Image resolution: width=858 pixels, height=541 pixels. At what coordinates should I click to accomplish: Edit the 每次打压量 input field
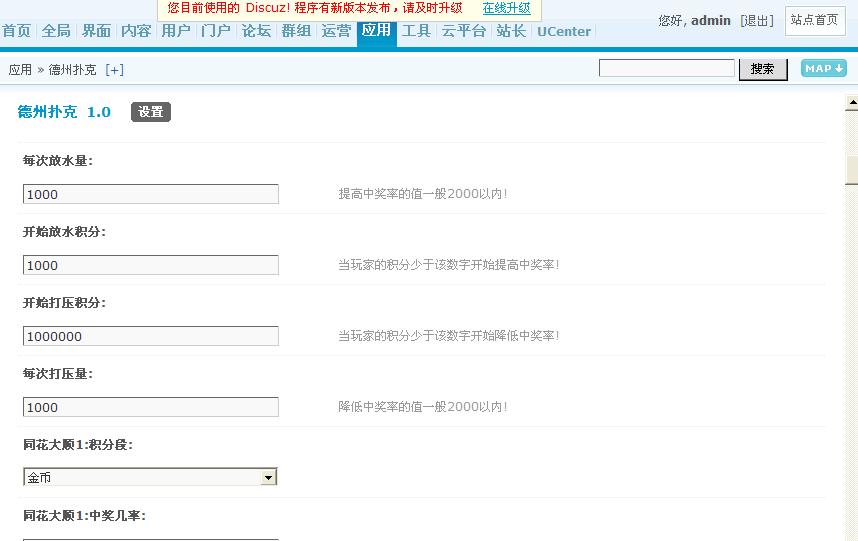(150, 408)
